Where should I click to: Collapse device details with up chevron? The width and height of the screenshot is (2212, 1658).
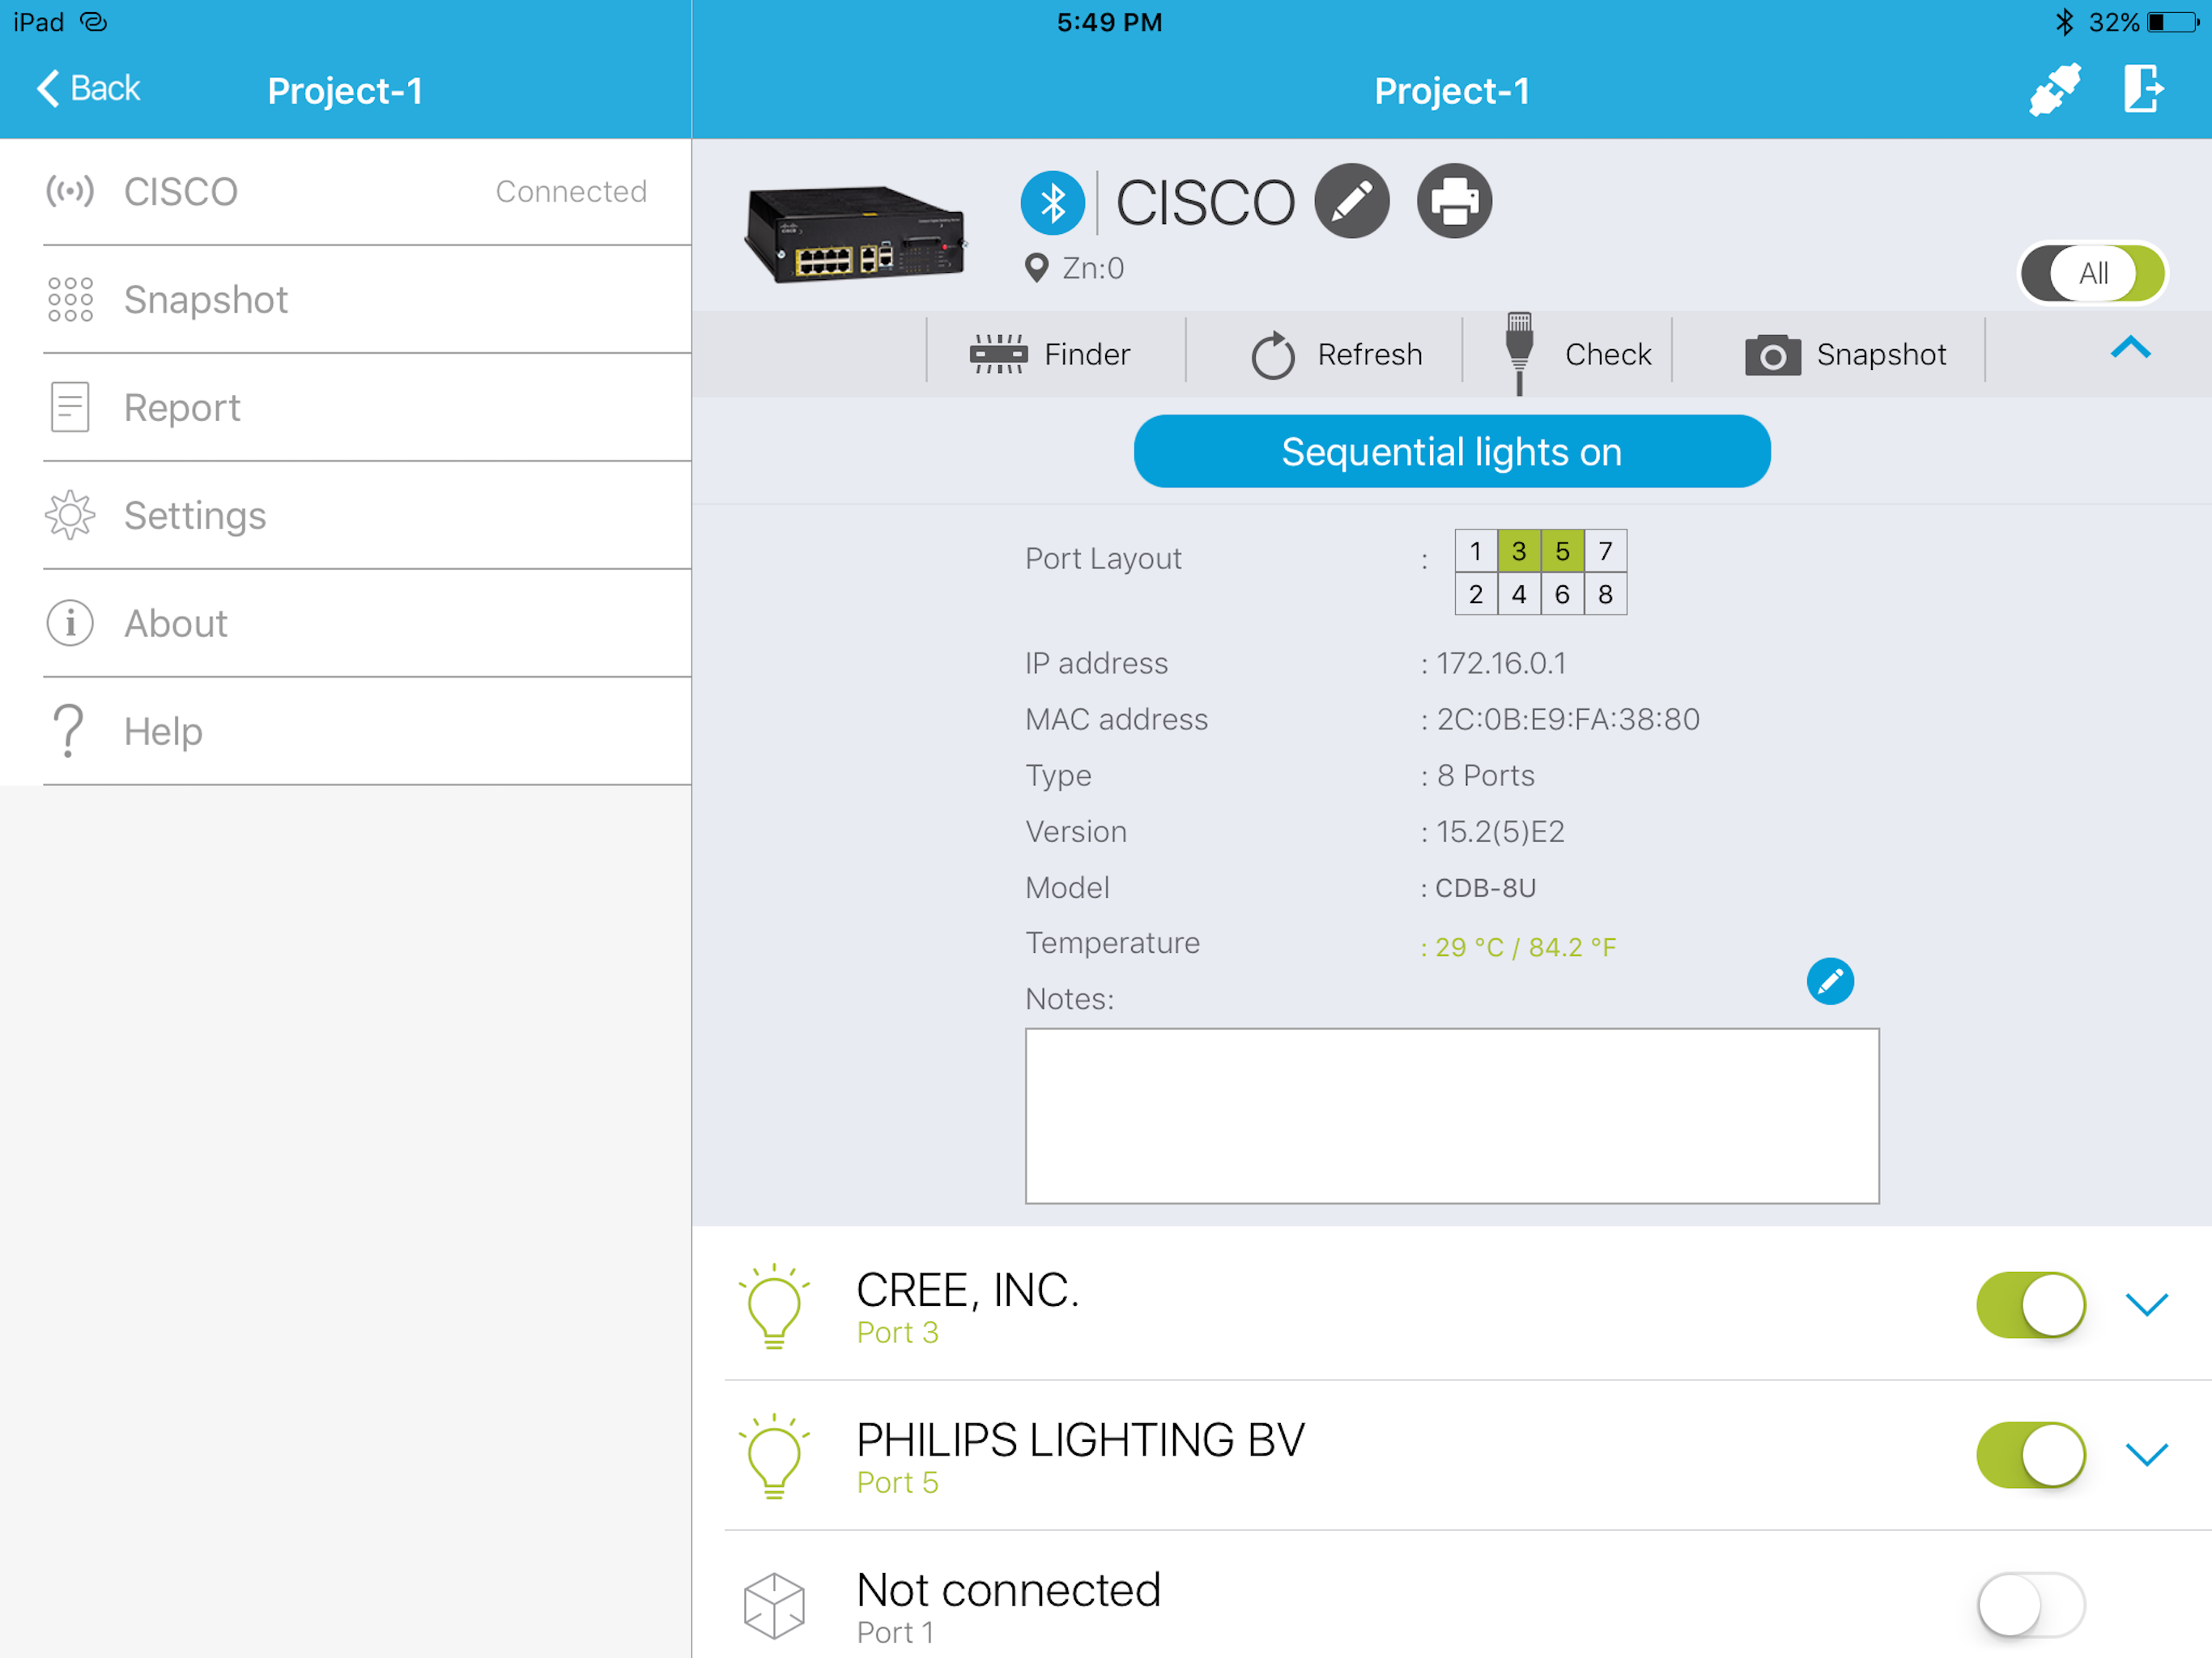click(2130, 347)
